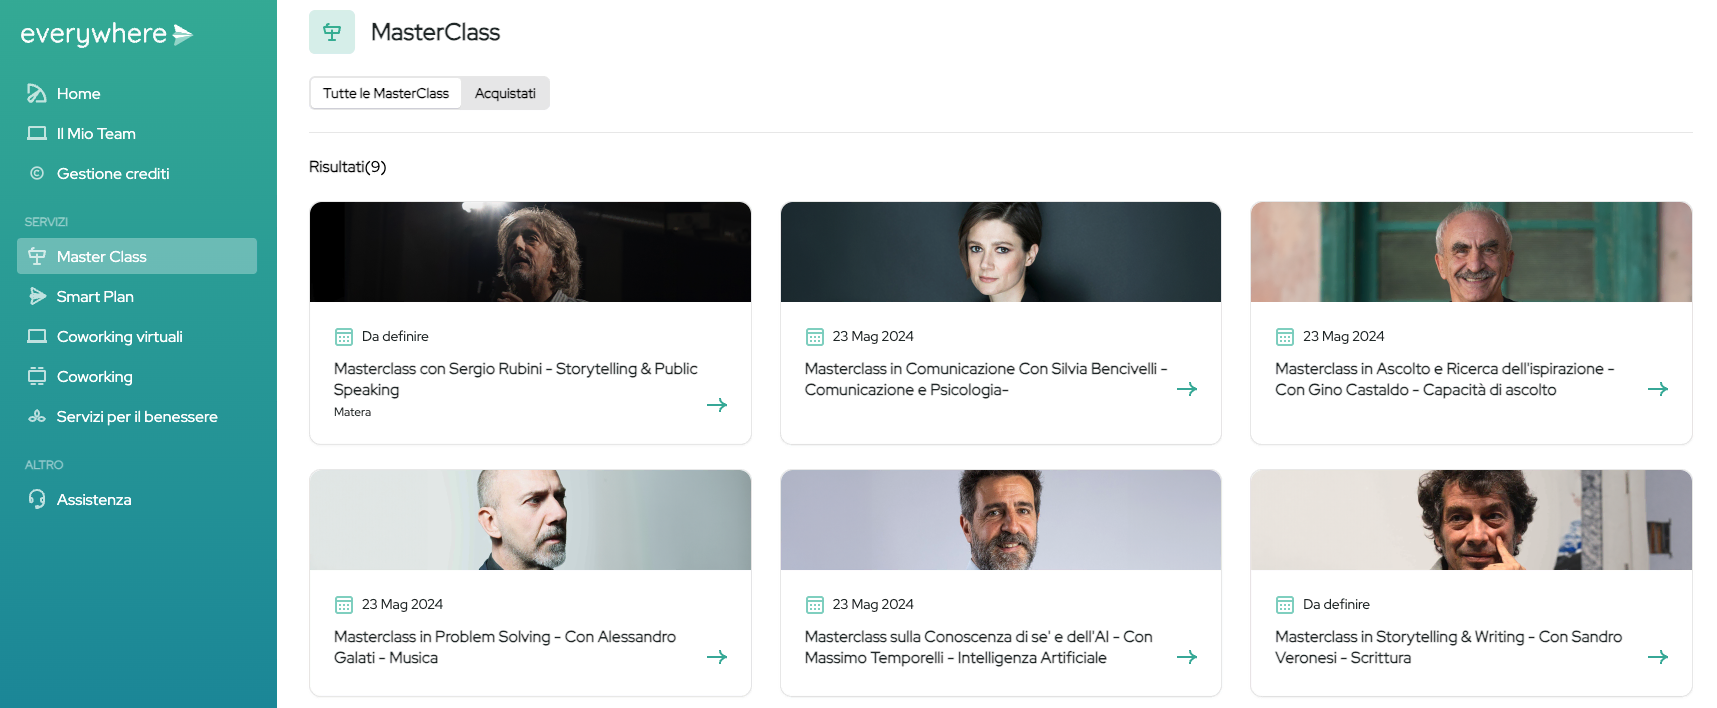Open Sergio Rubini masterclass via arrow

[717, 405]
